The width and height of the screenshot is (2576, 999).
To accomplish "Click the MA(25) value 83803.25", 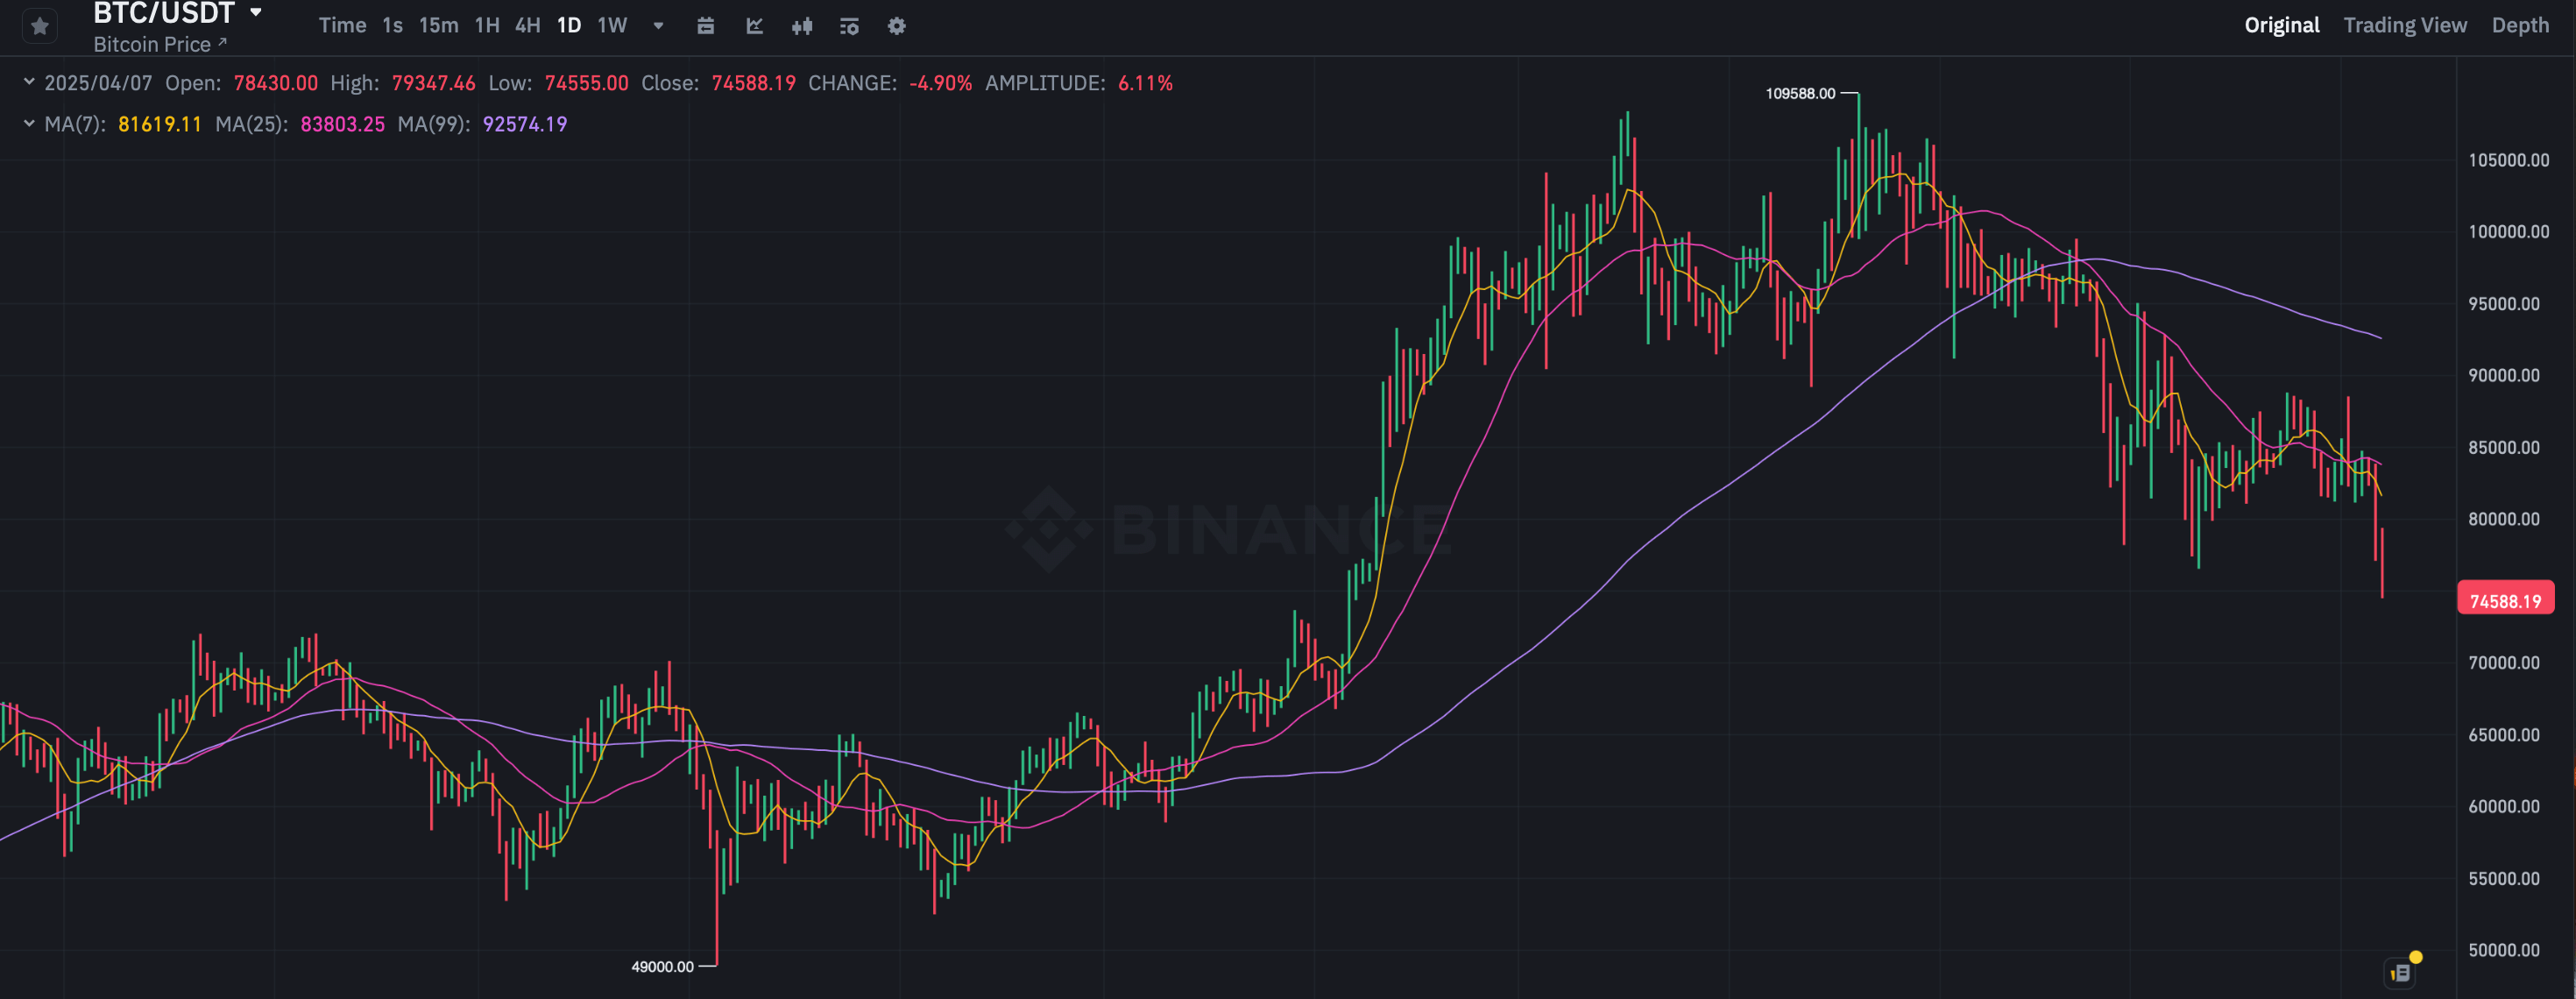I will 342,124.
